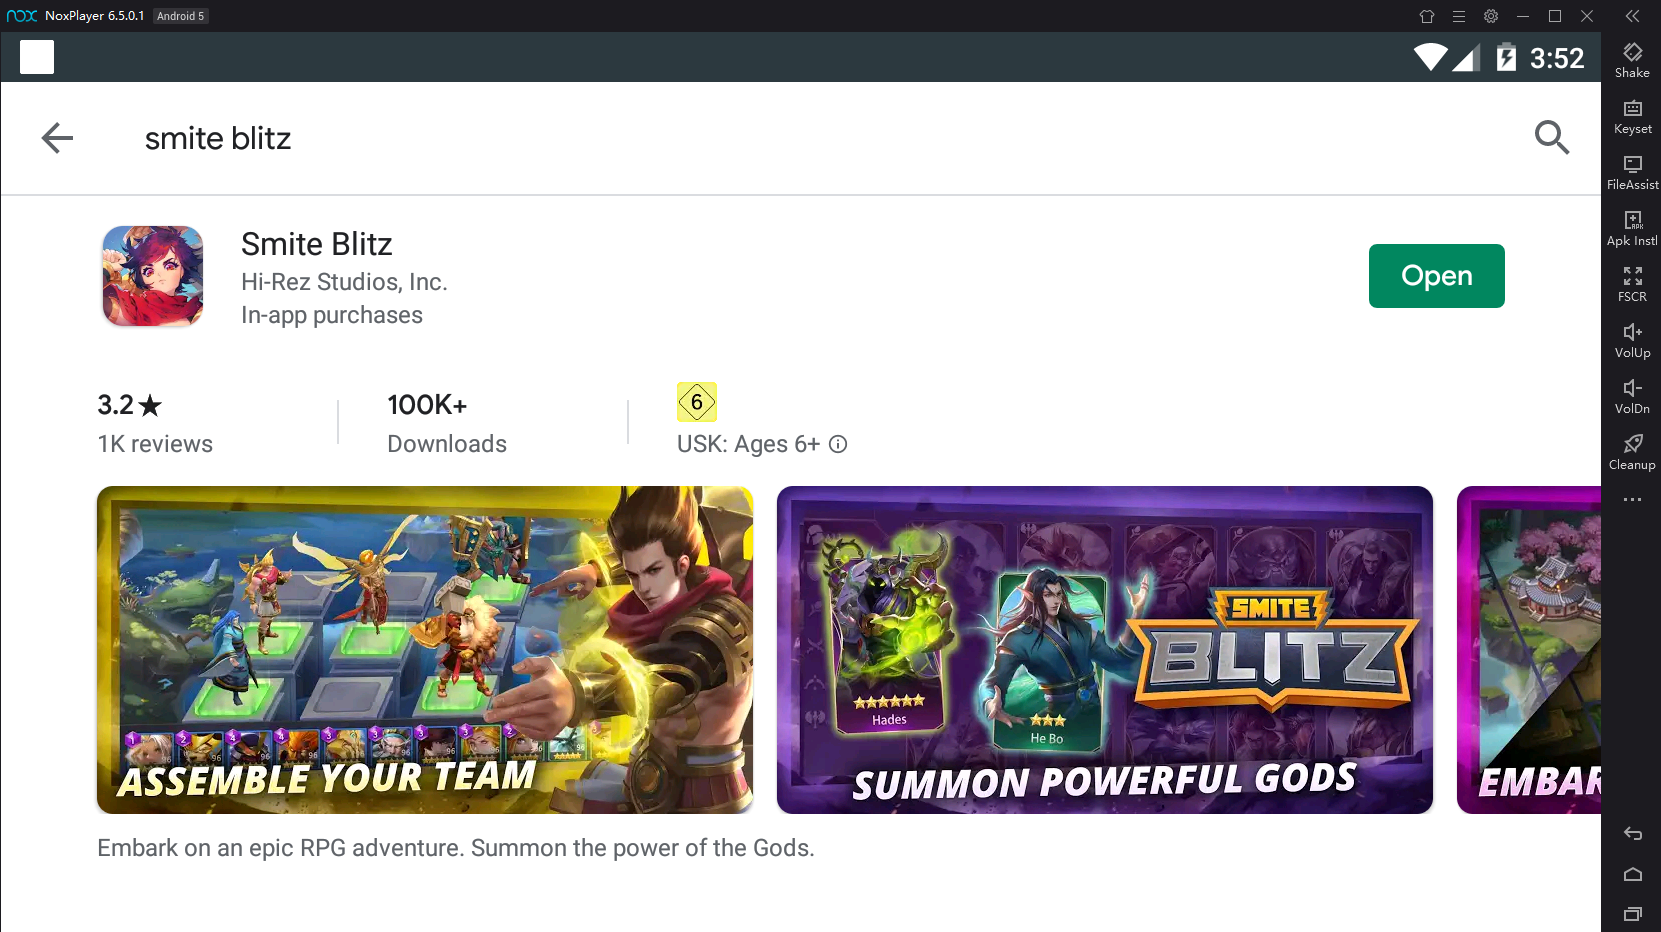This screenshot has width=1661, height=932.
Task: Open the Summon Powerful Gods screenshot
Action: [x=1105, y=650]
